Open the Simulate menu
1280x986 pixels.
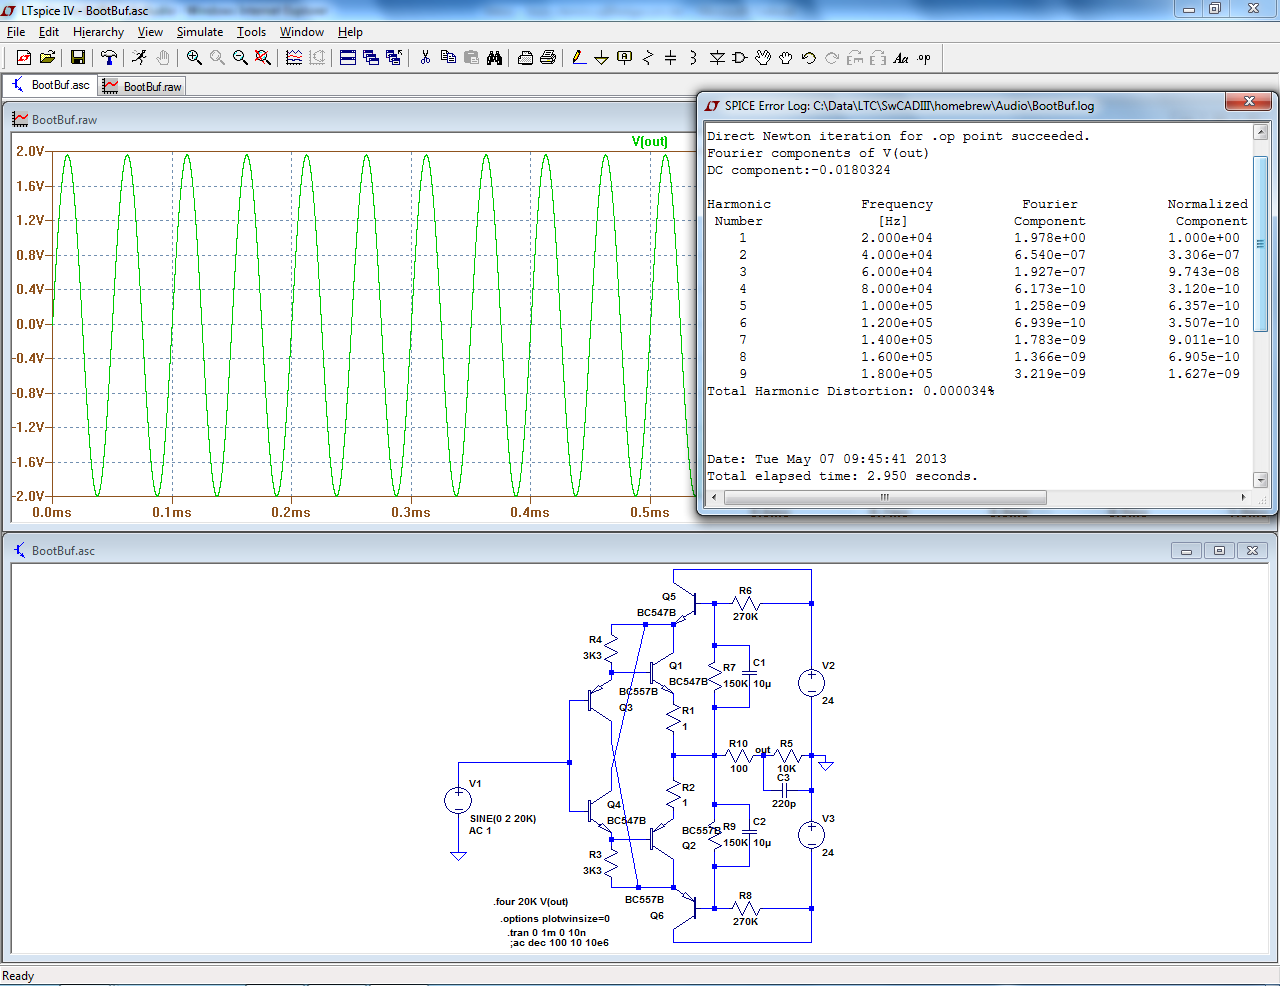[x=200, y=32]
